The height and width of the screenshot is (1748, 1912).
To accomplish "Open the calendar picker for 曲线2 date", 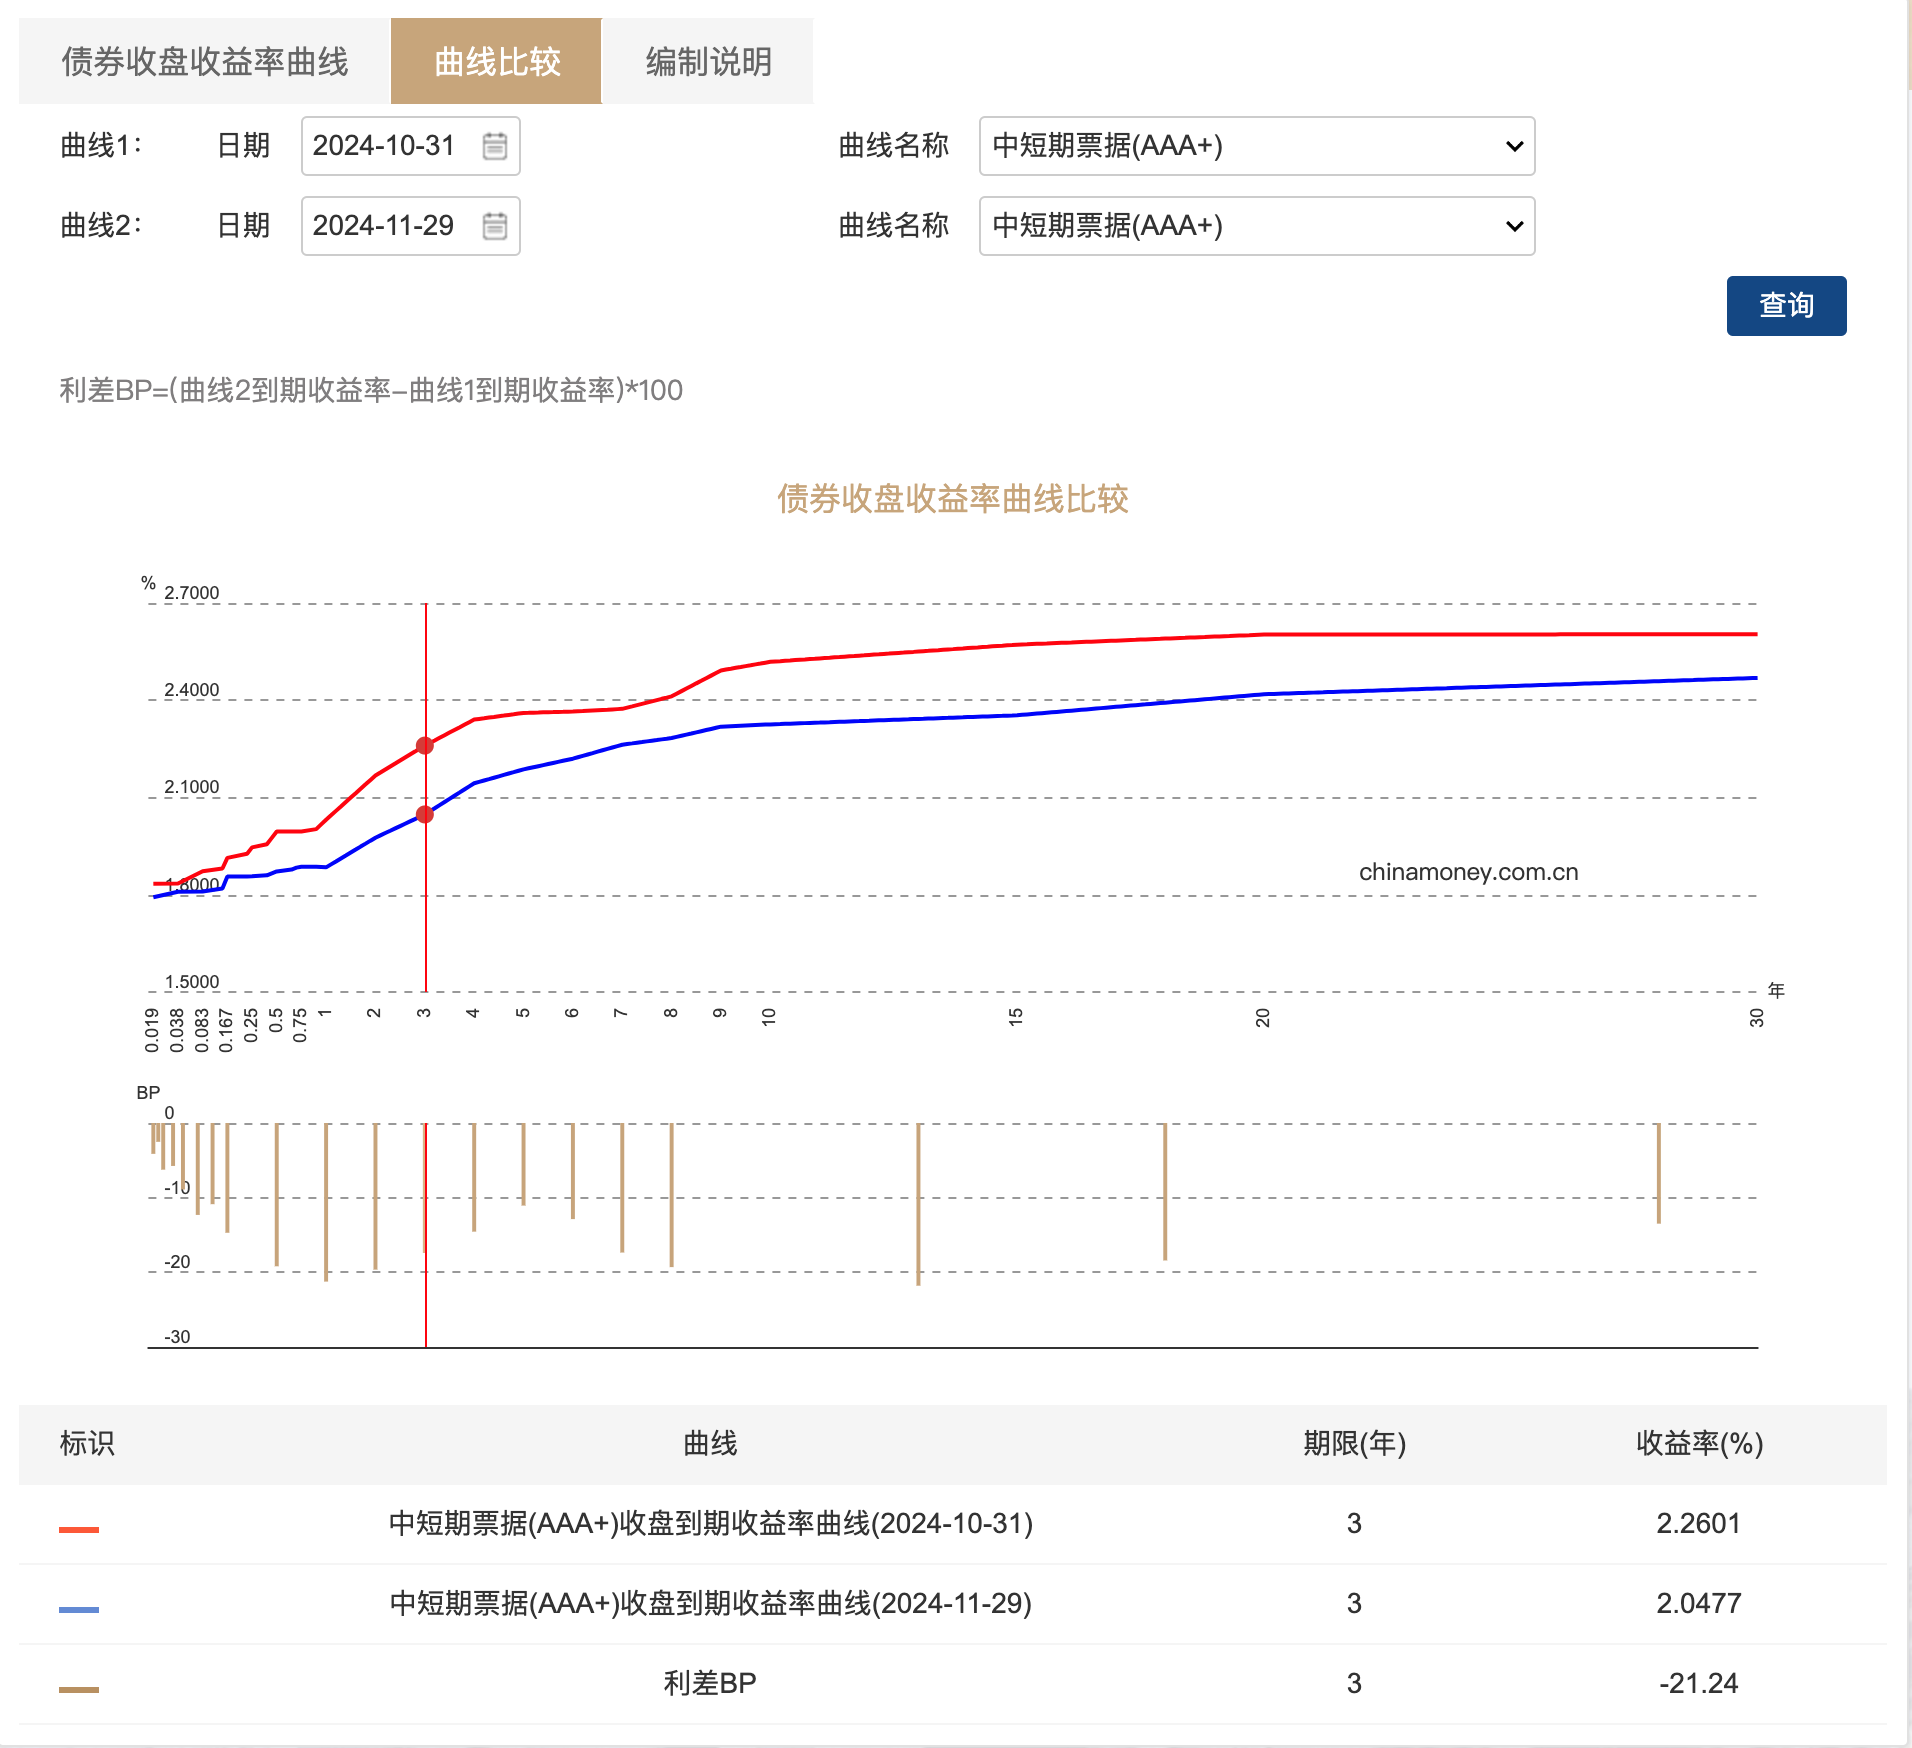I will point(495,226).
